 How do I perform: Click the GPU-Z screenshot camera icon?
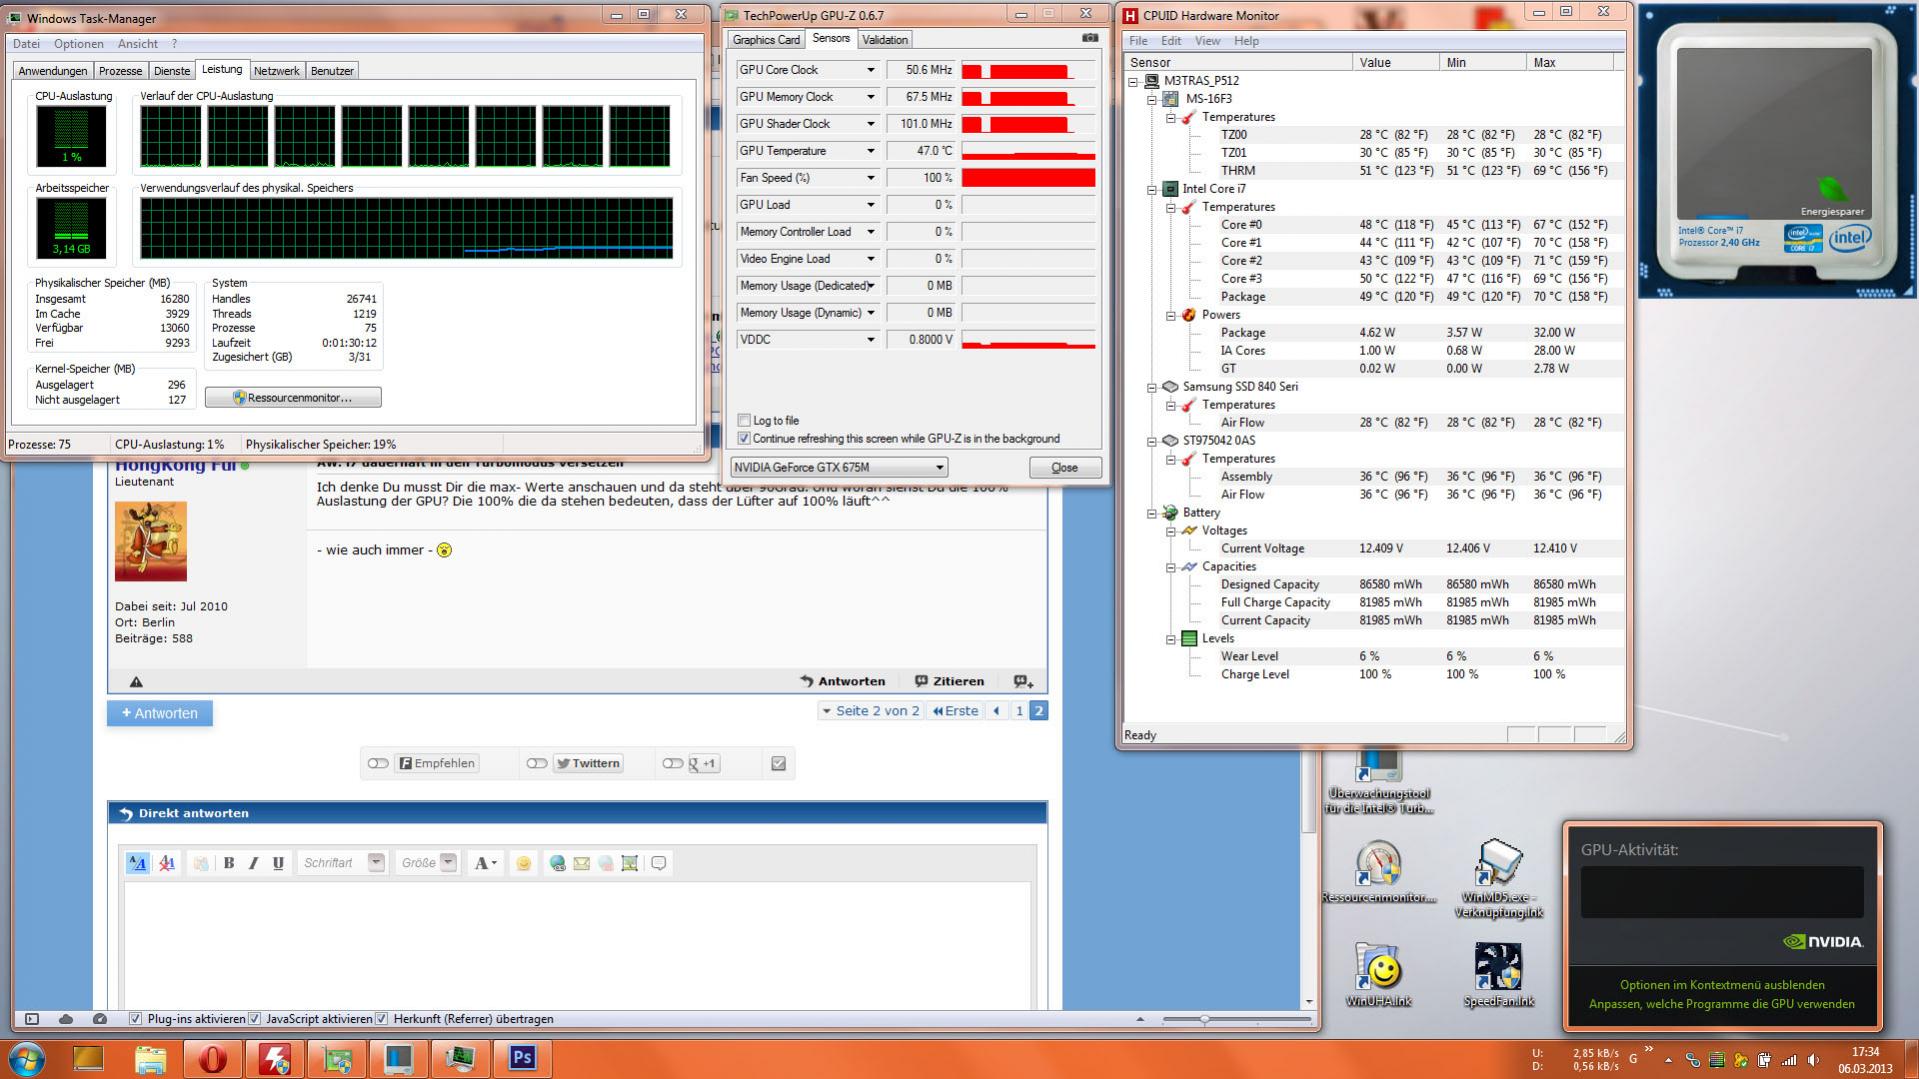pyautogui.click(x=1090, y=38)
